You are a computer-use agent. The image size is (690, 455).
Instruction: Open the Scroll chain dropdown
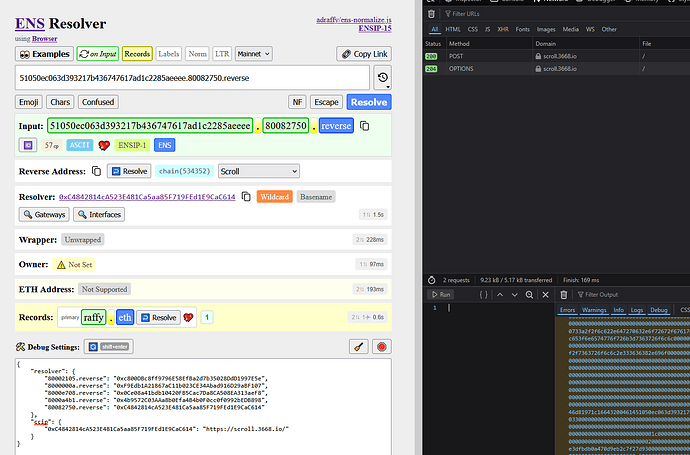click(x=259, y=171)
